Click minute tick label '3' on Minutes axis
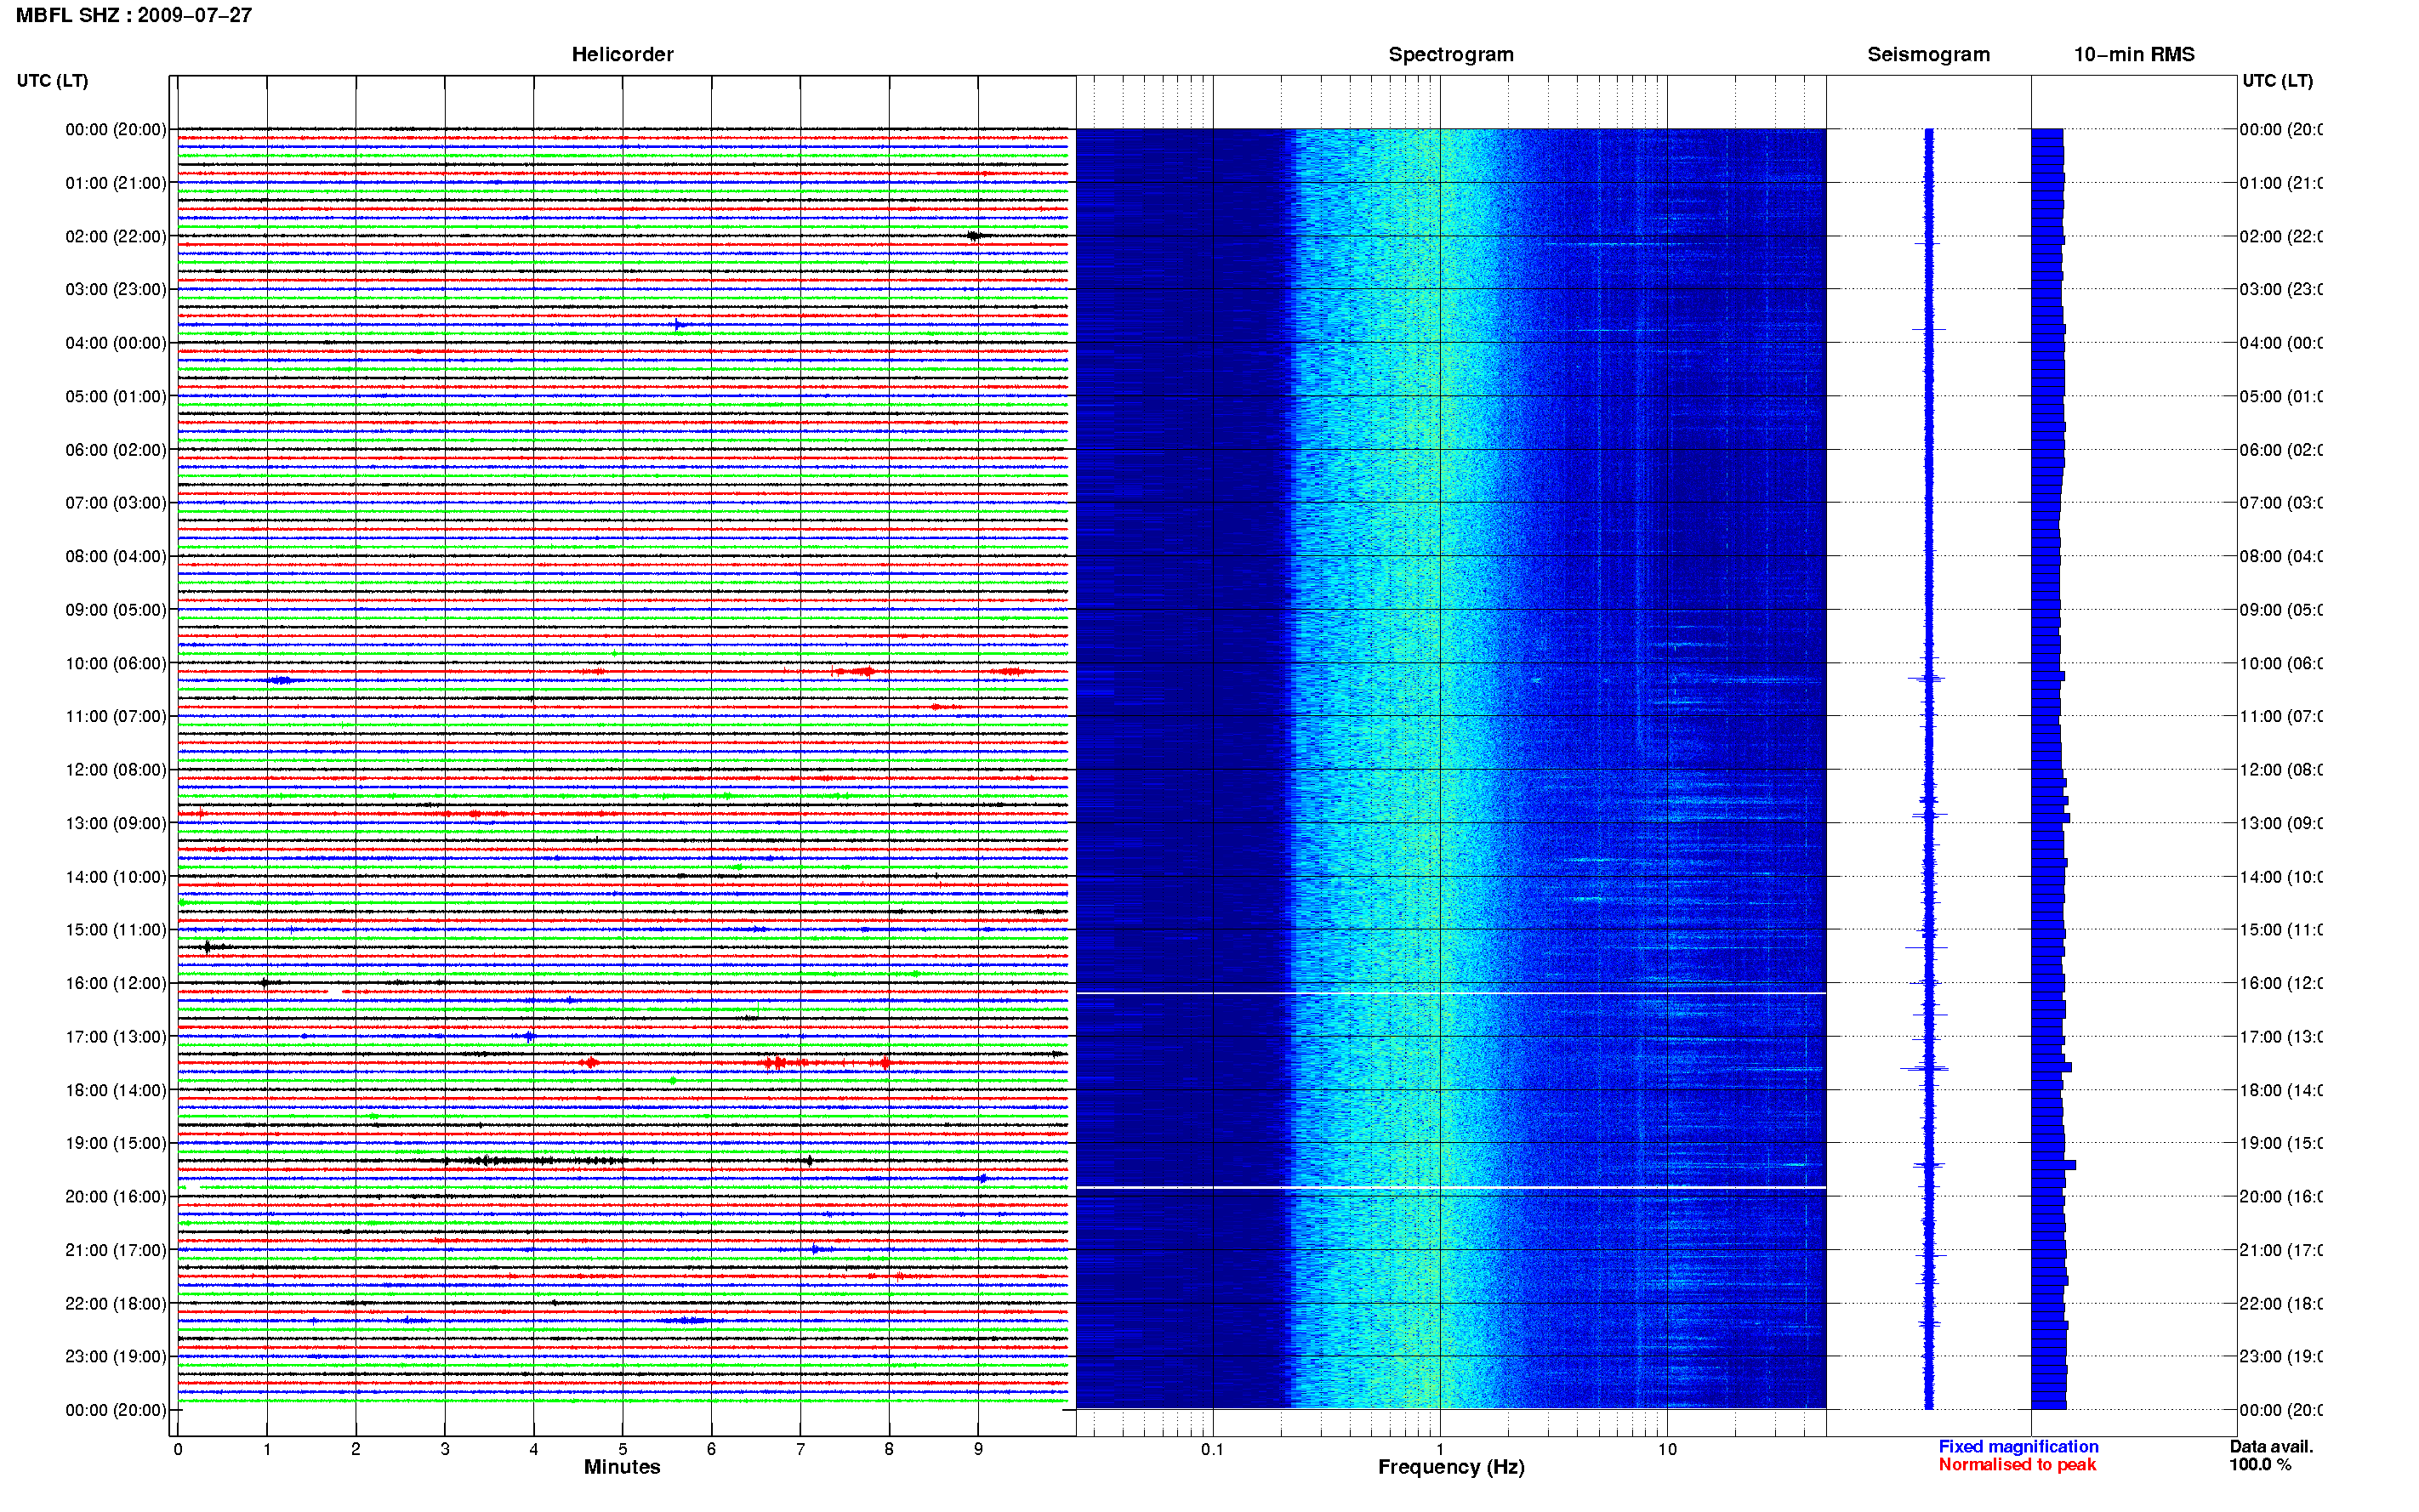2419x1512 pixels. point(445,1448)
